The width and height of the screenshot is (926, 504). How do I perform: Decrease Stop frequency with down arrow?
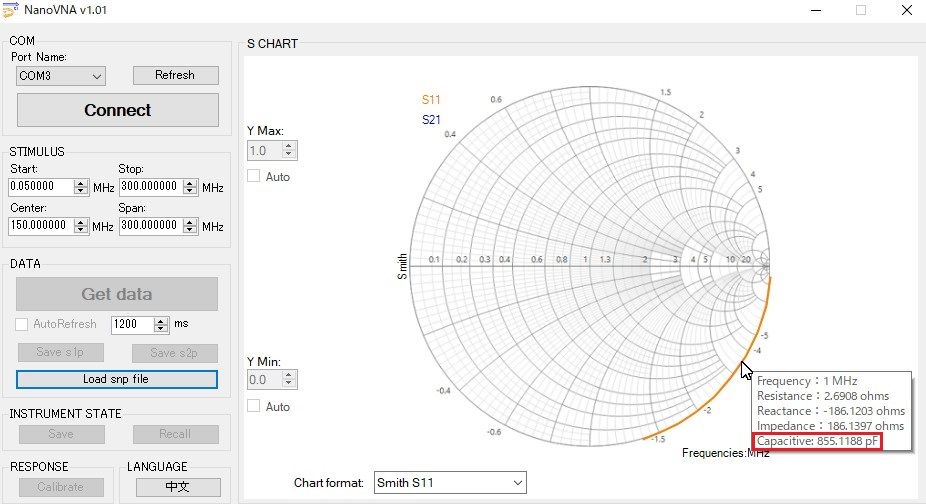tap(190, 191)
